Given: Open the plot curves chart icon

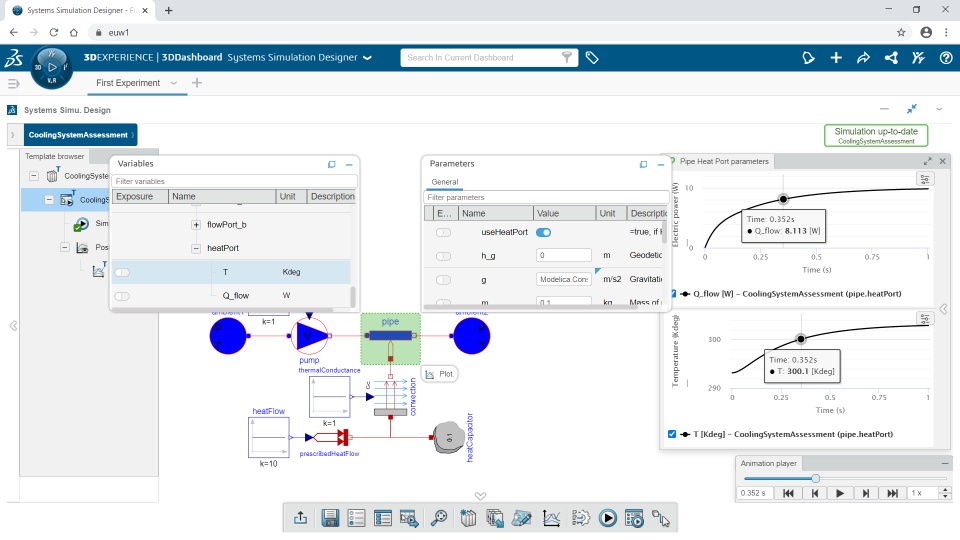Looking at the screenshot, I should coord(551,518).
